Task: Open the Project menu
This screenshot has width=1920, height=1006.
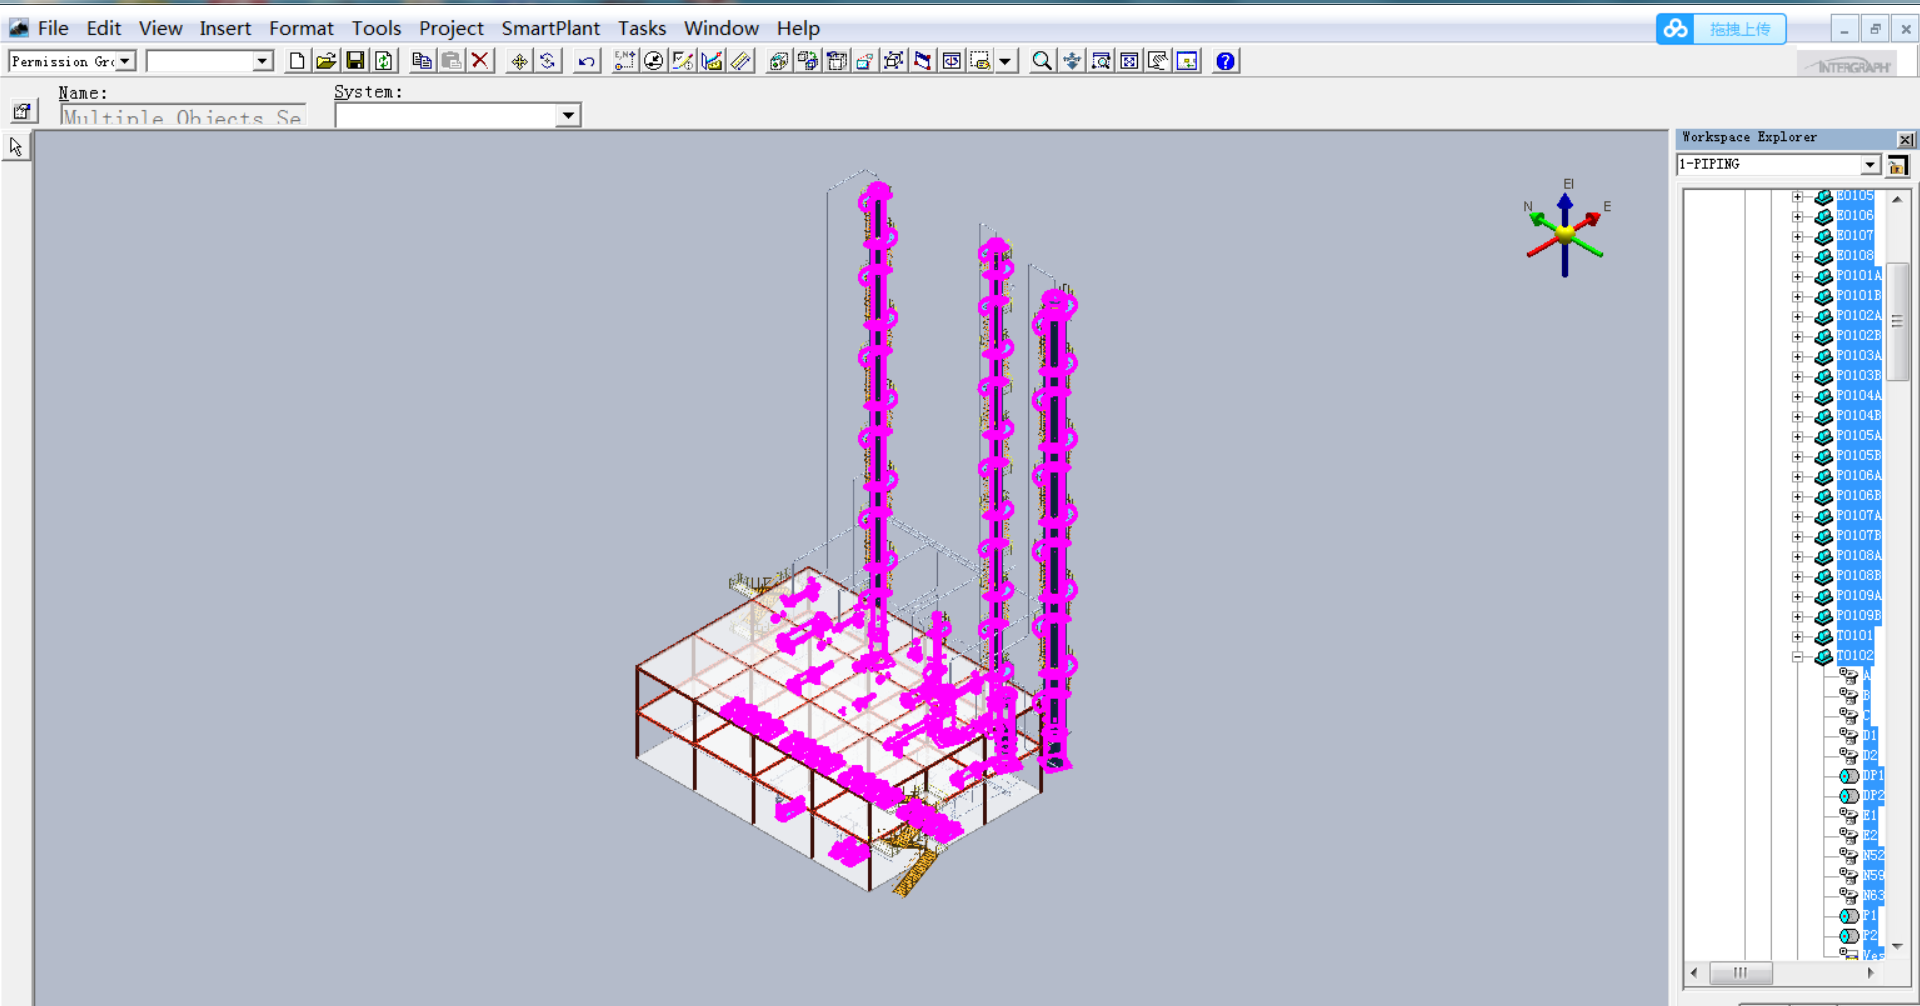Action: coord(451,28)
